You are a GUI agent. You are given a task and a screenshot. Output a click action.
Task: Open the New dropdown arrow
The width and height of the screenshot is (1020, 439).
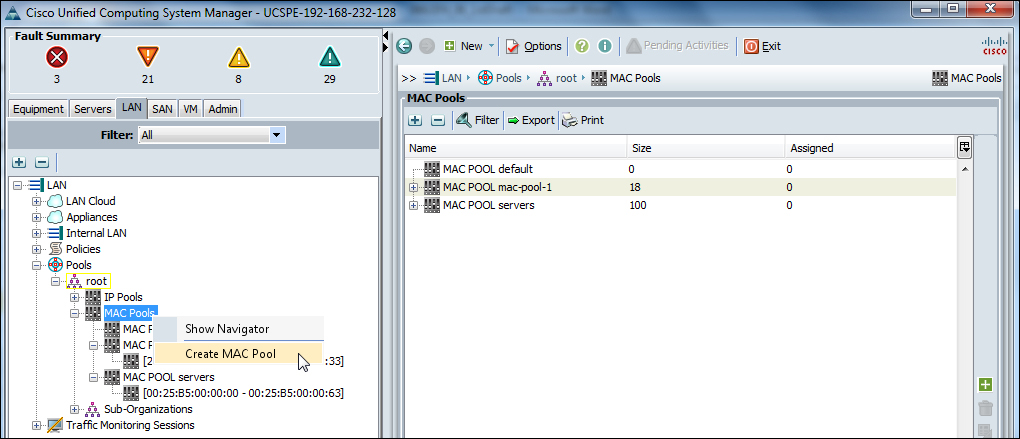pyautogui.click(x=492, y=46)
